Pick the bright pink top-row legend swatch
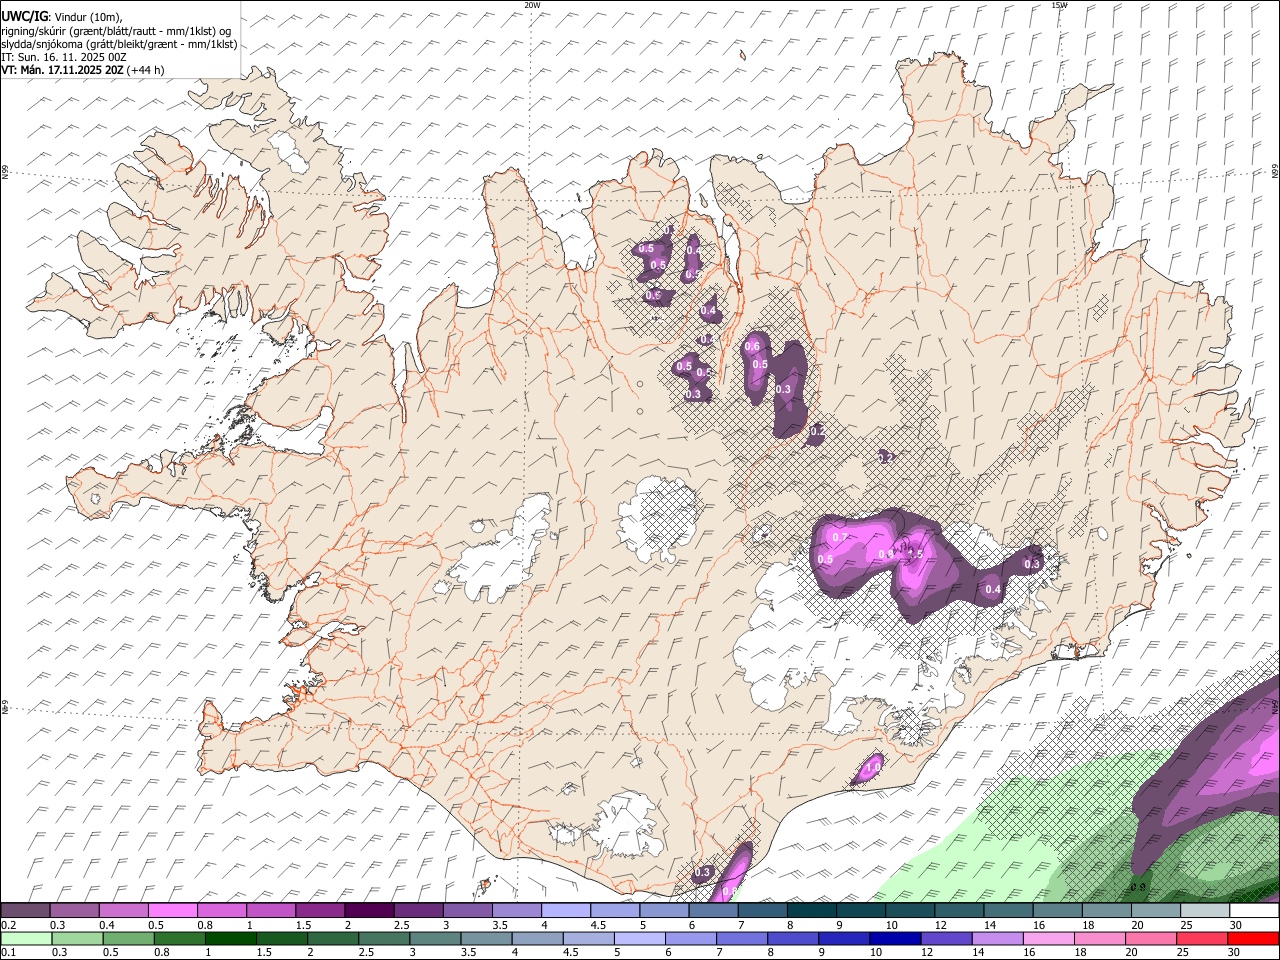The height and width of the screenshot is (960, 1280). pos(172,911)
